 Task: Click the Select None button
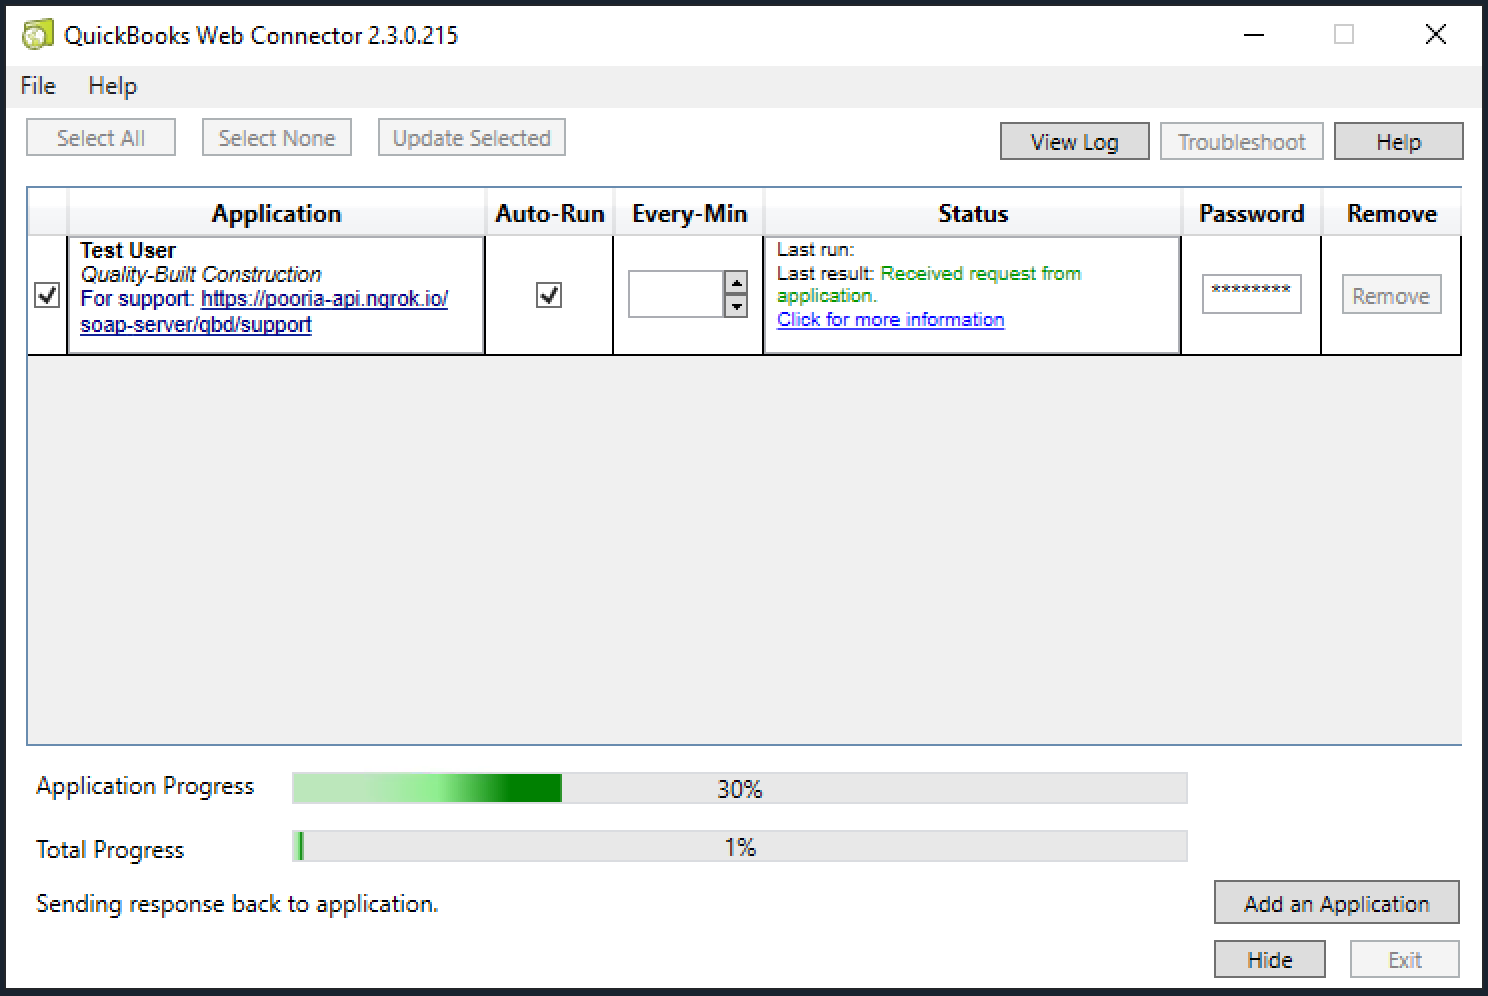click(x=276, y=137)
